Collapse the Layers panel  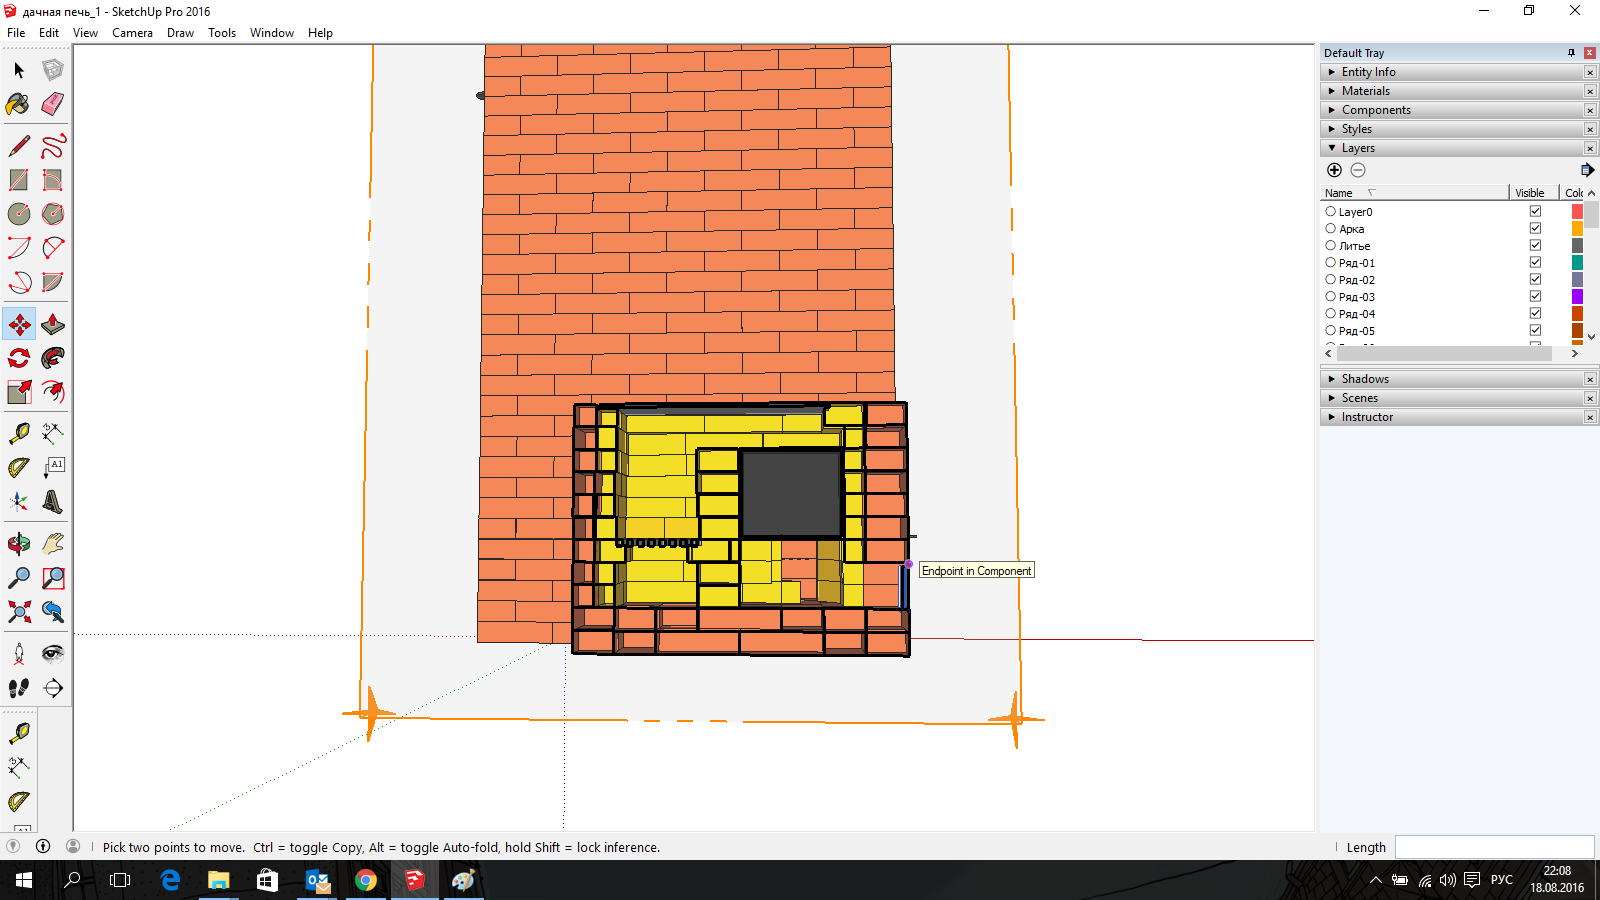pos(1357,148)
